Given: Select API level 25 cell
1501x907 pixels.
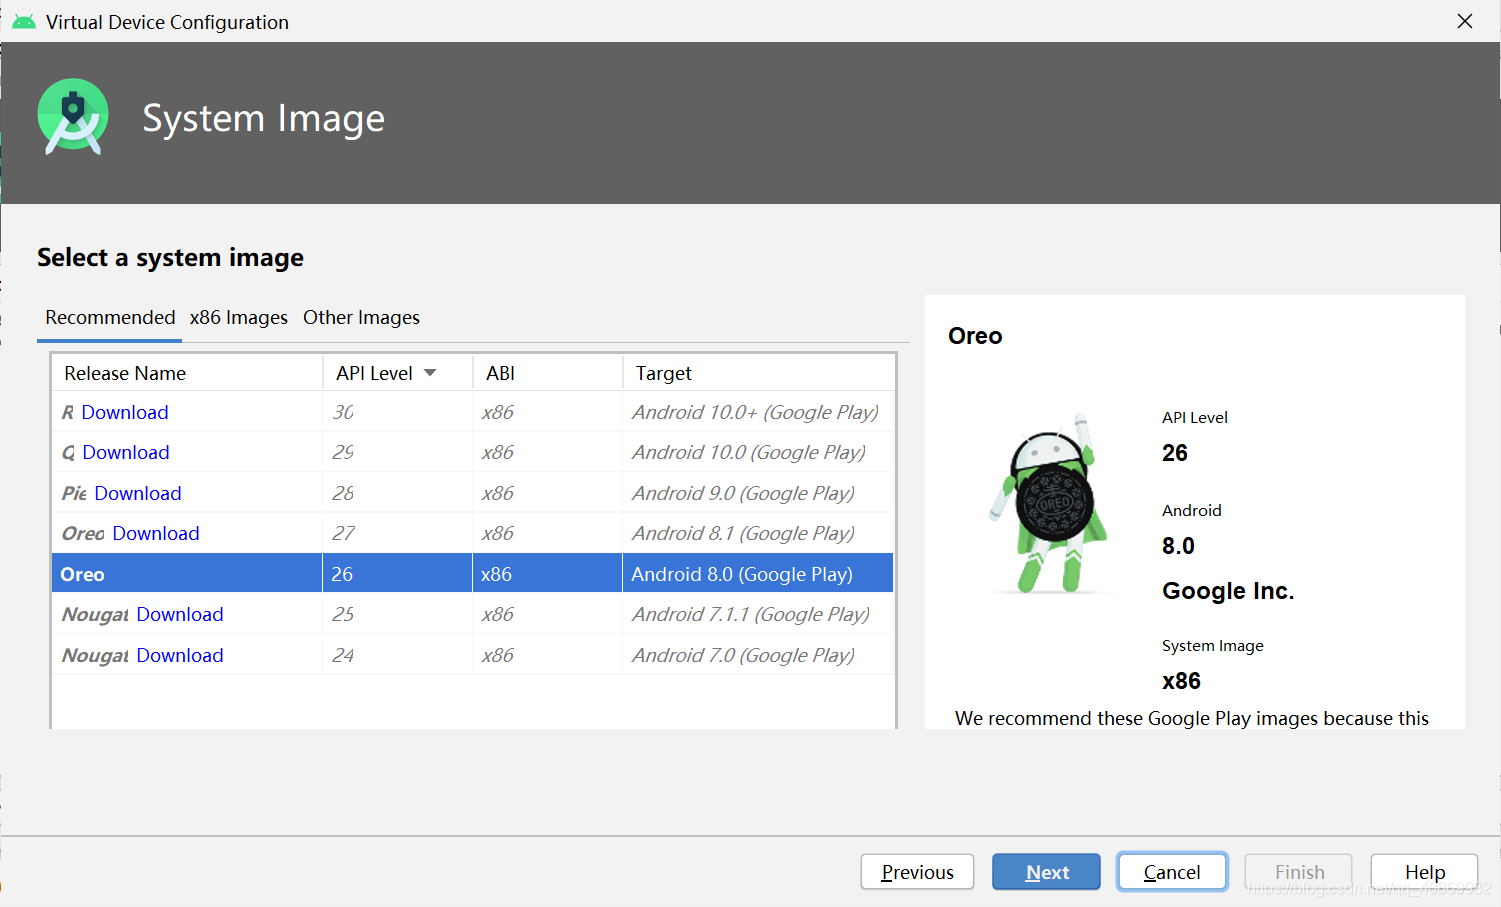Looking at the screenshot, I should pyautogui.click(x=397, y=614).
